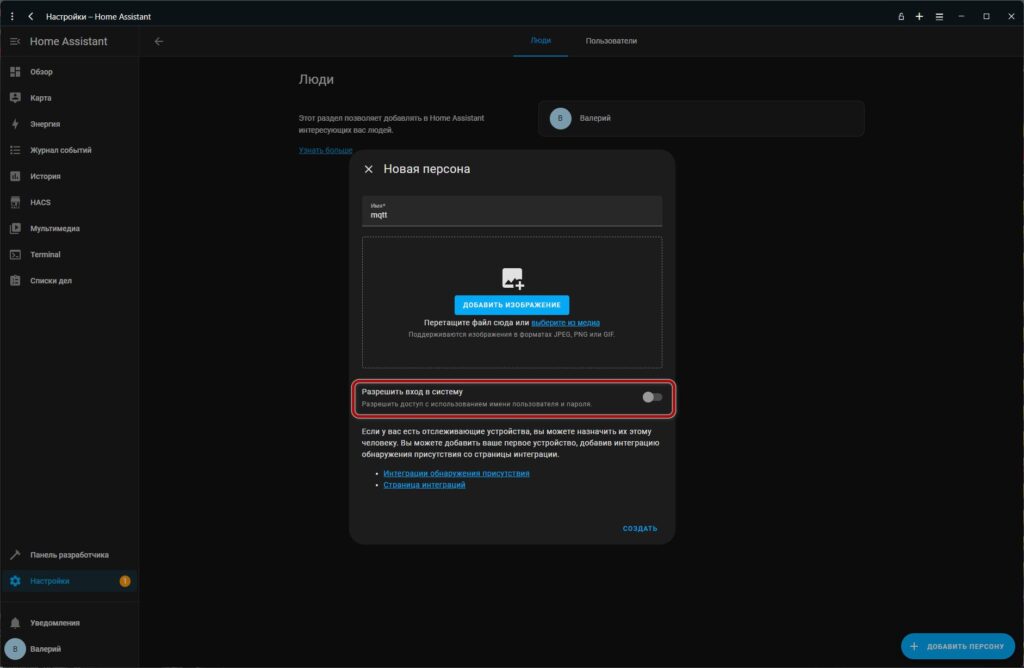Open Панель разработчика hammer icon
The width and height of the screenshot is (1024, 668).
coord(15,555)
